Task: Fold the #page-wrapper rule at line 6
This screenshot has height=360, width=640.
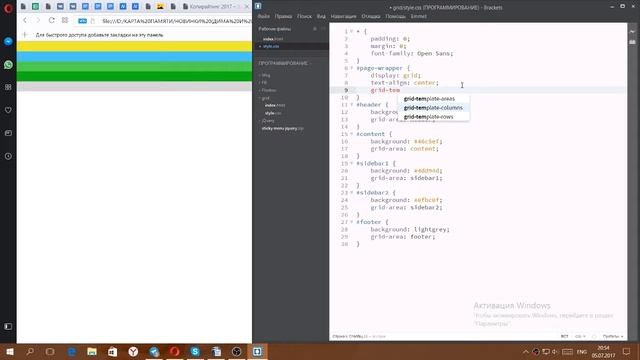Action: coord(351,68)
